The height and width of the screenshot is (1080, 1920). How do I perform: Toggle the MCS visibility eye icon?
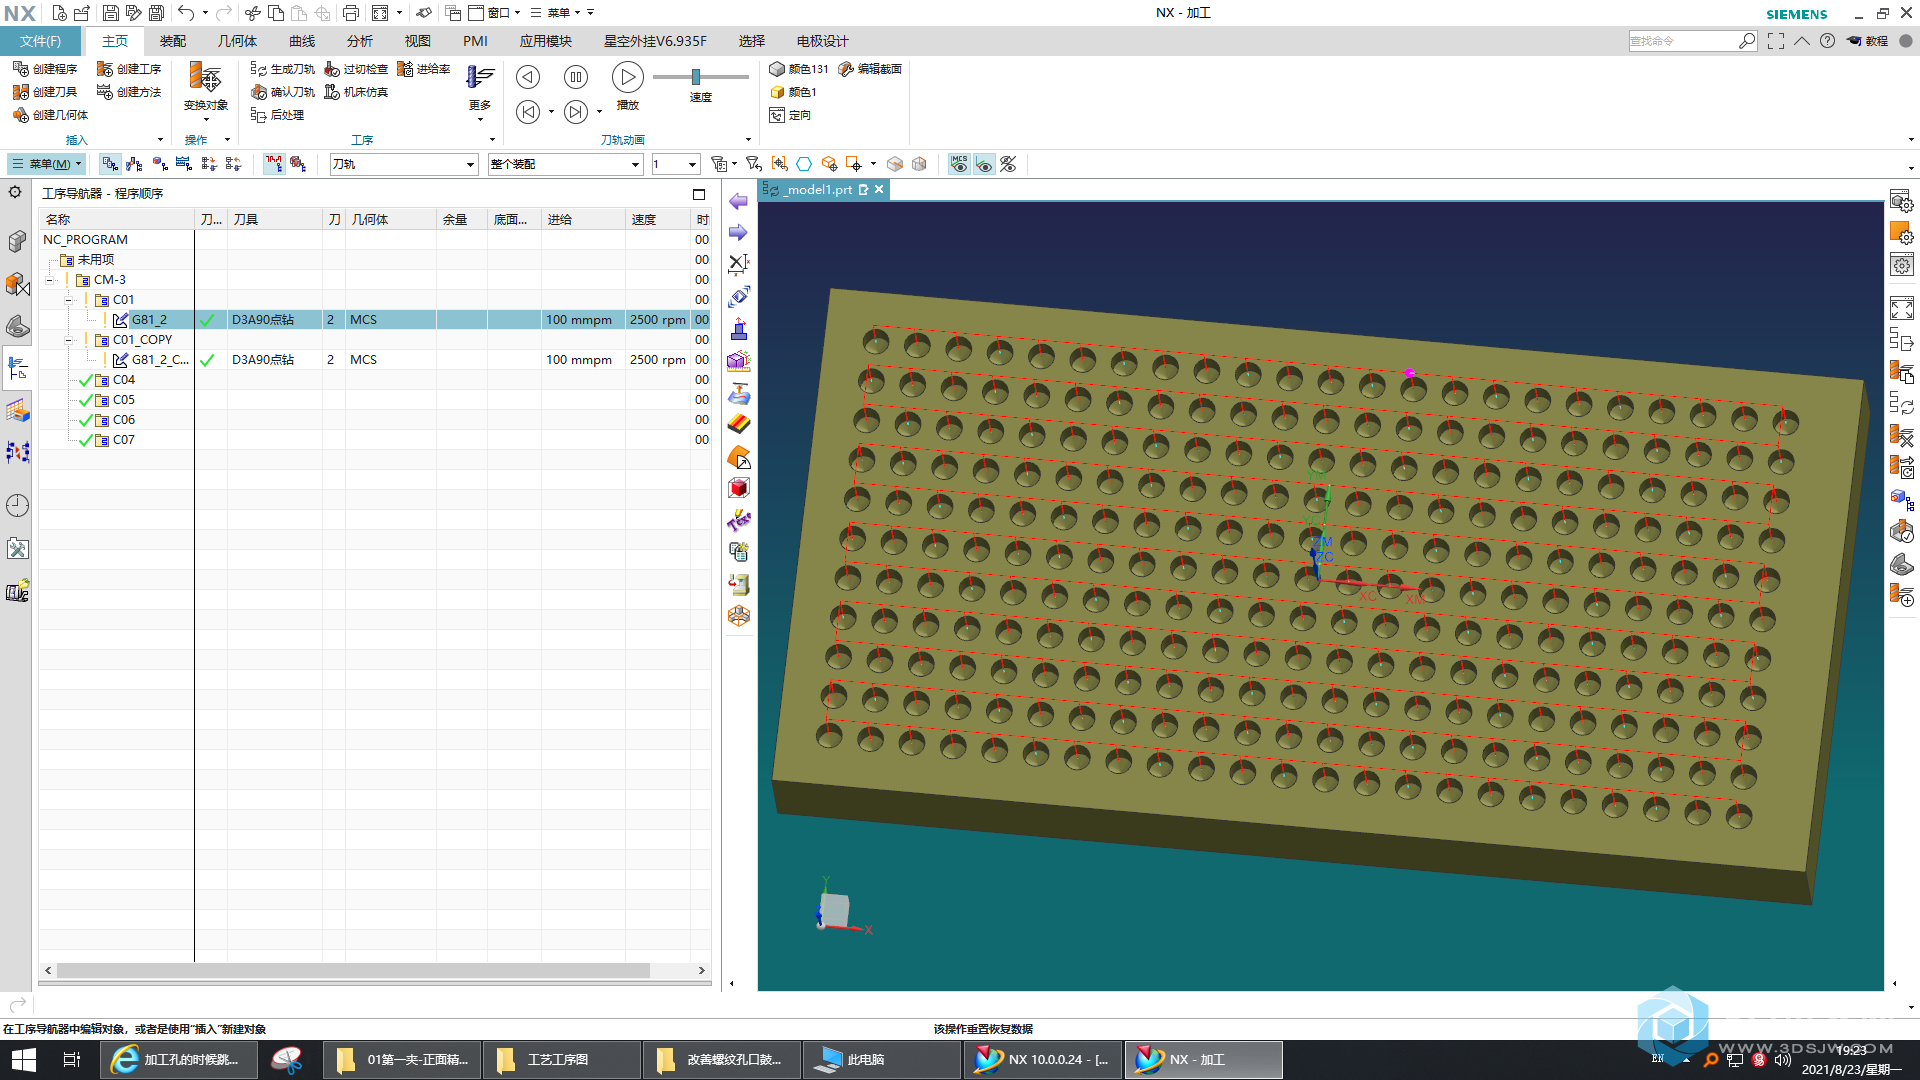click(x=959, y=164)
